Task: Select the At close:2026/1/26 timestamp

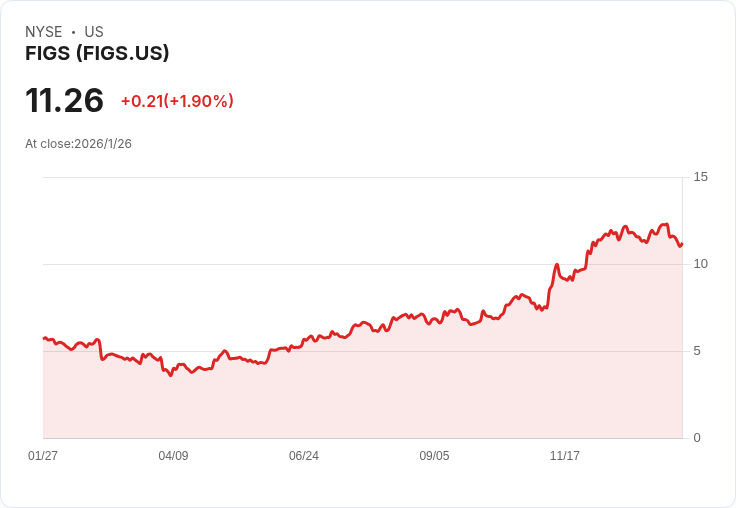Action: point(78,143)
